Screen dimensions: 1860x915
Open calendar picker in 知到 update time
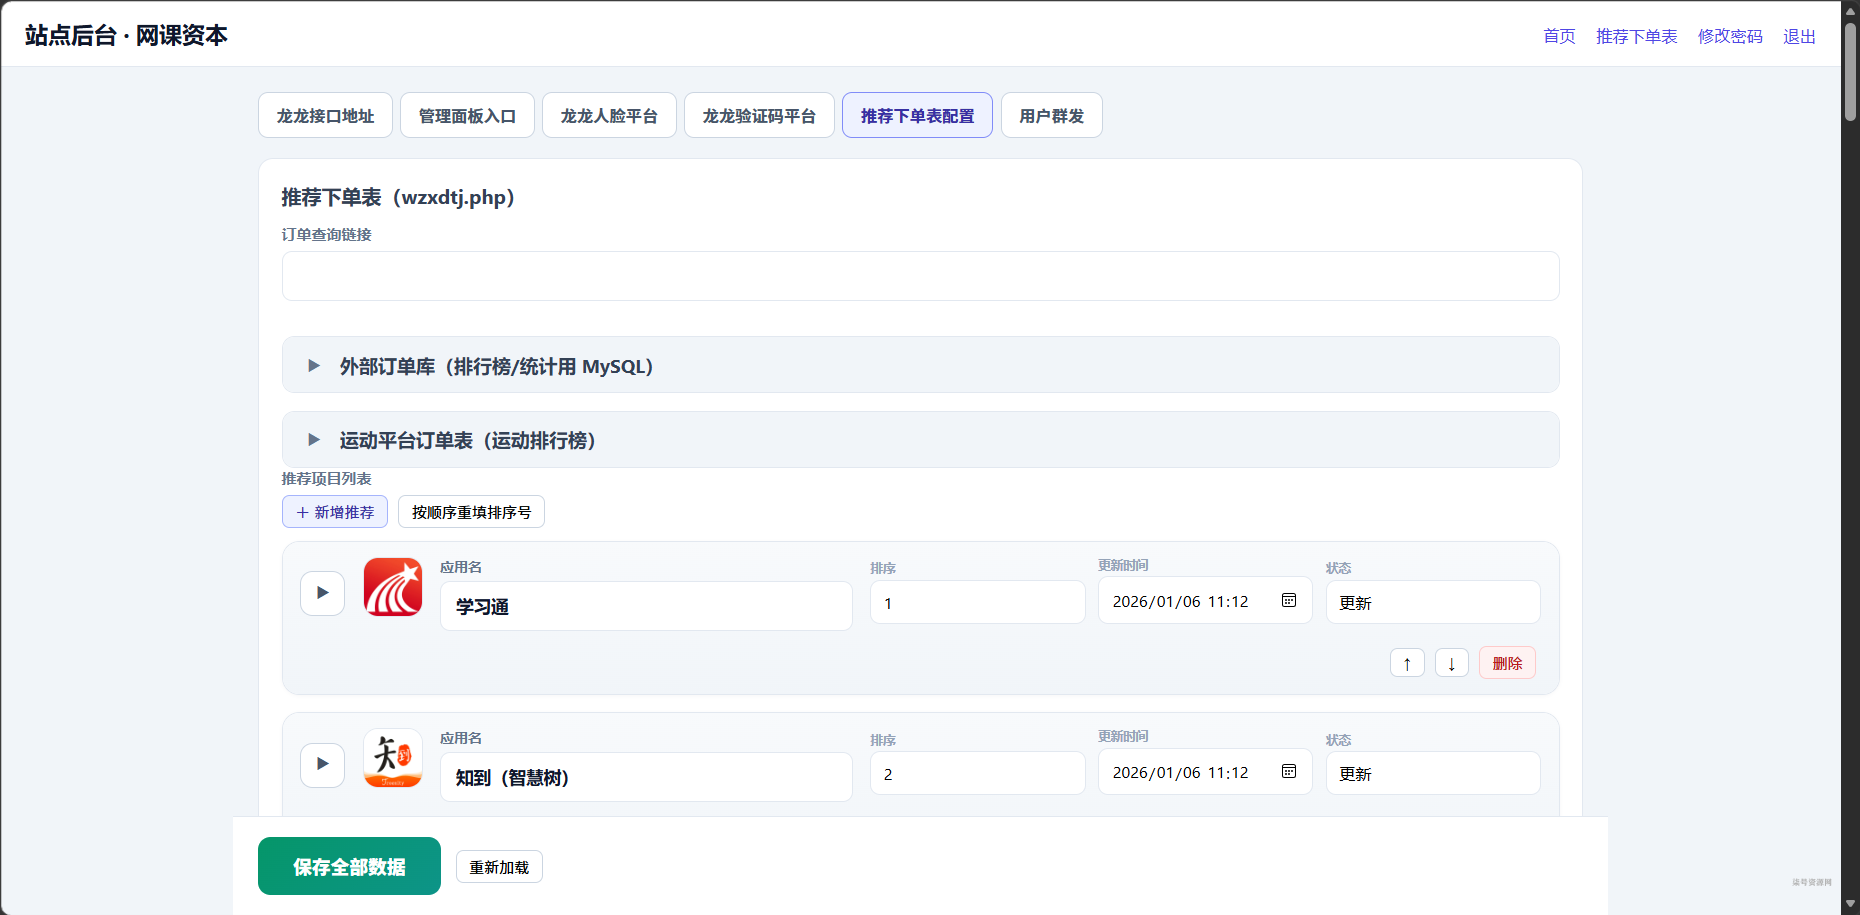pyautogui.click(x=1289, y=772)
